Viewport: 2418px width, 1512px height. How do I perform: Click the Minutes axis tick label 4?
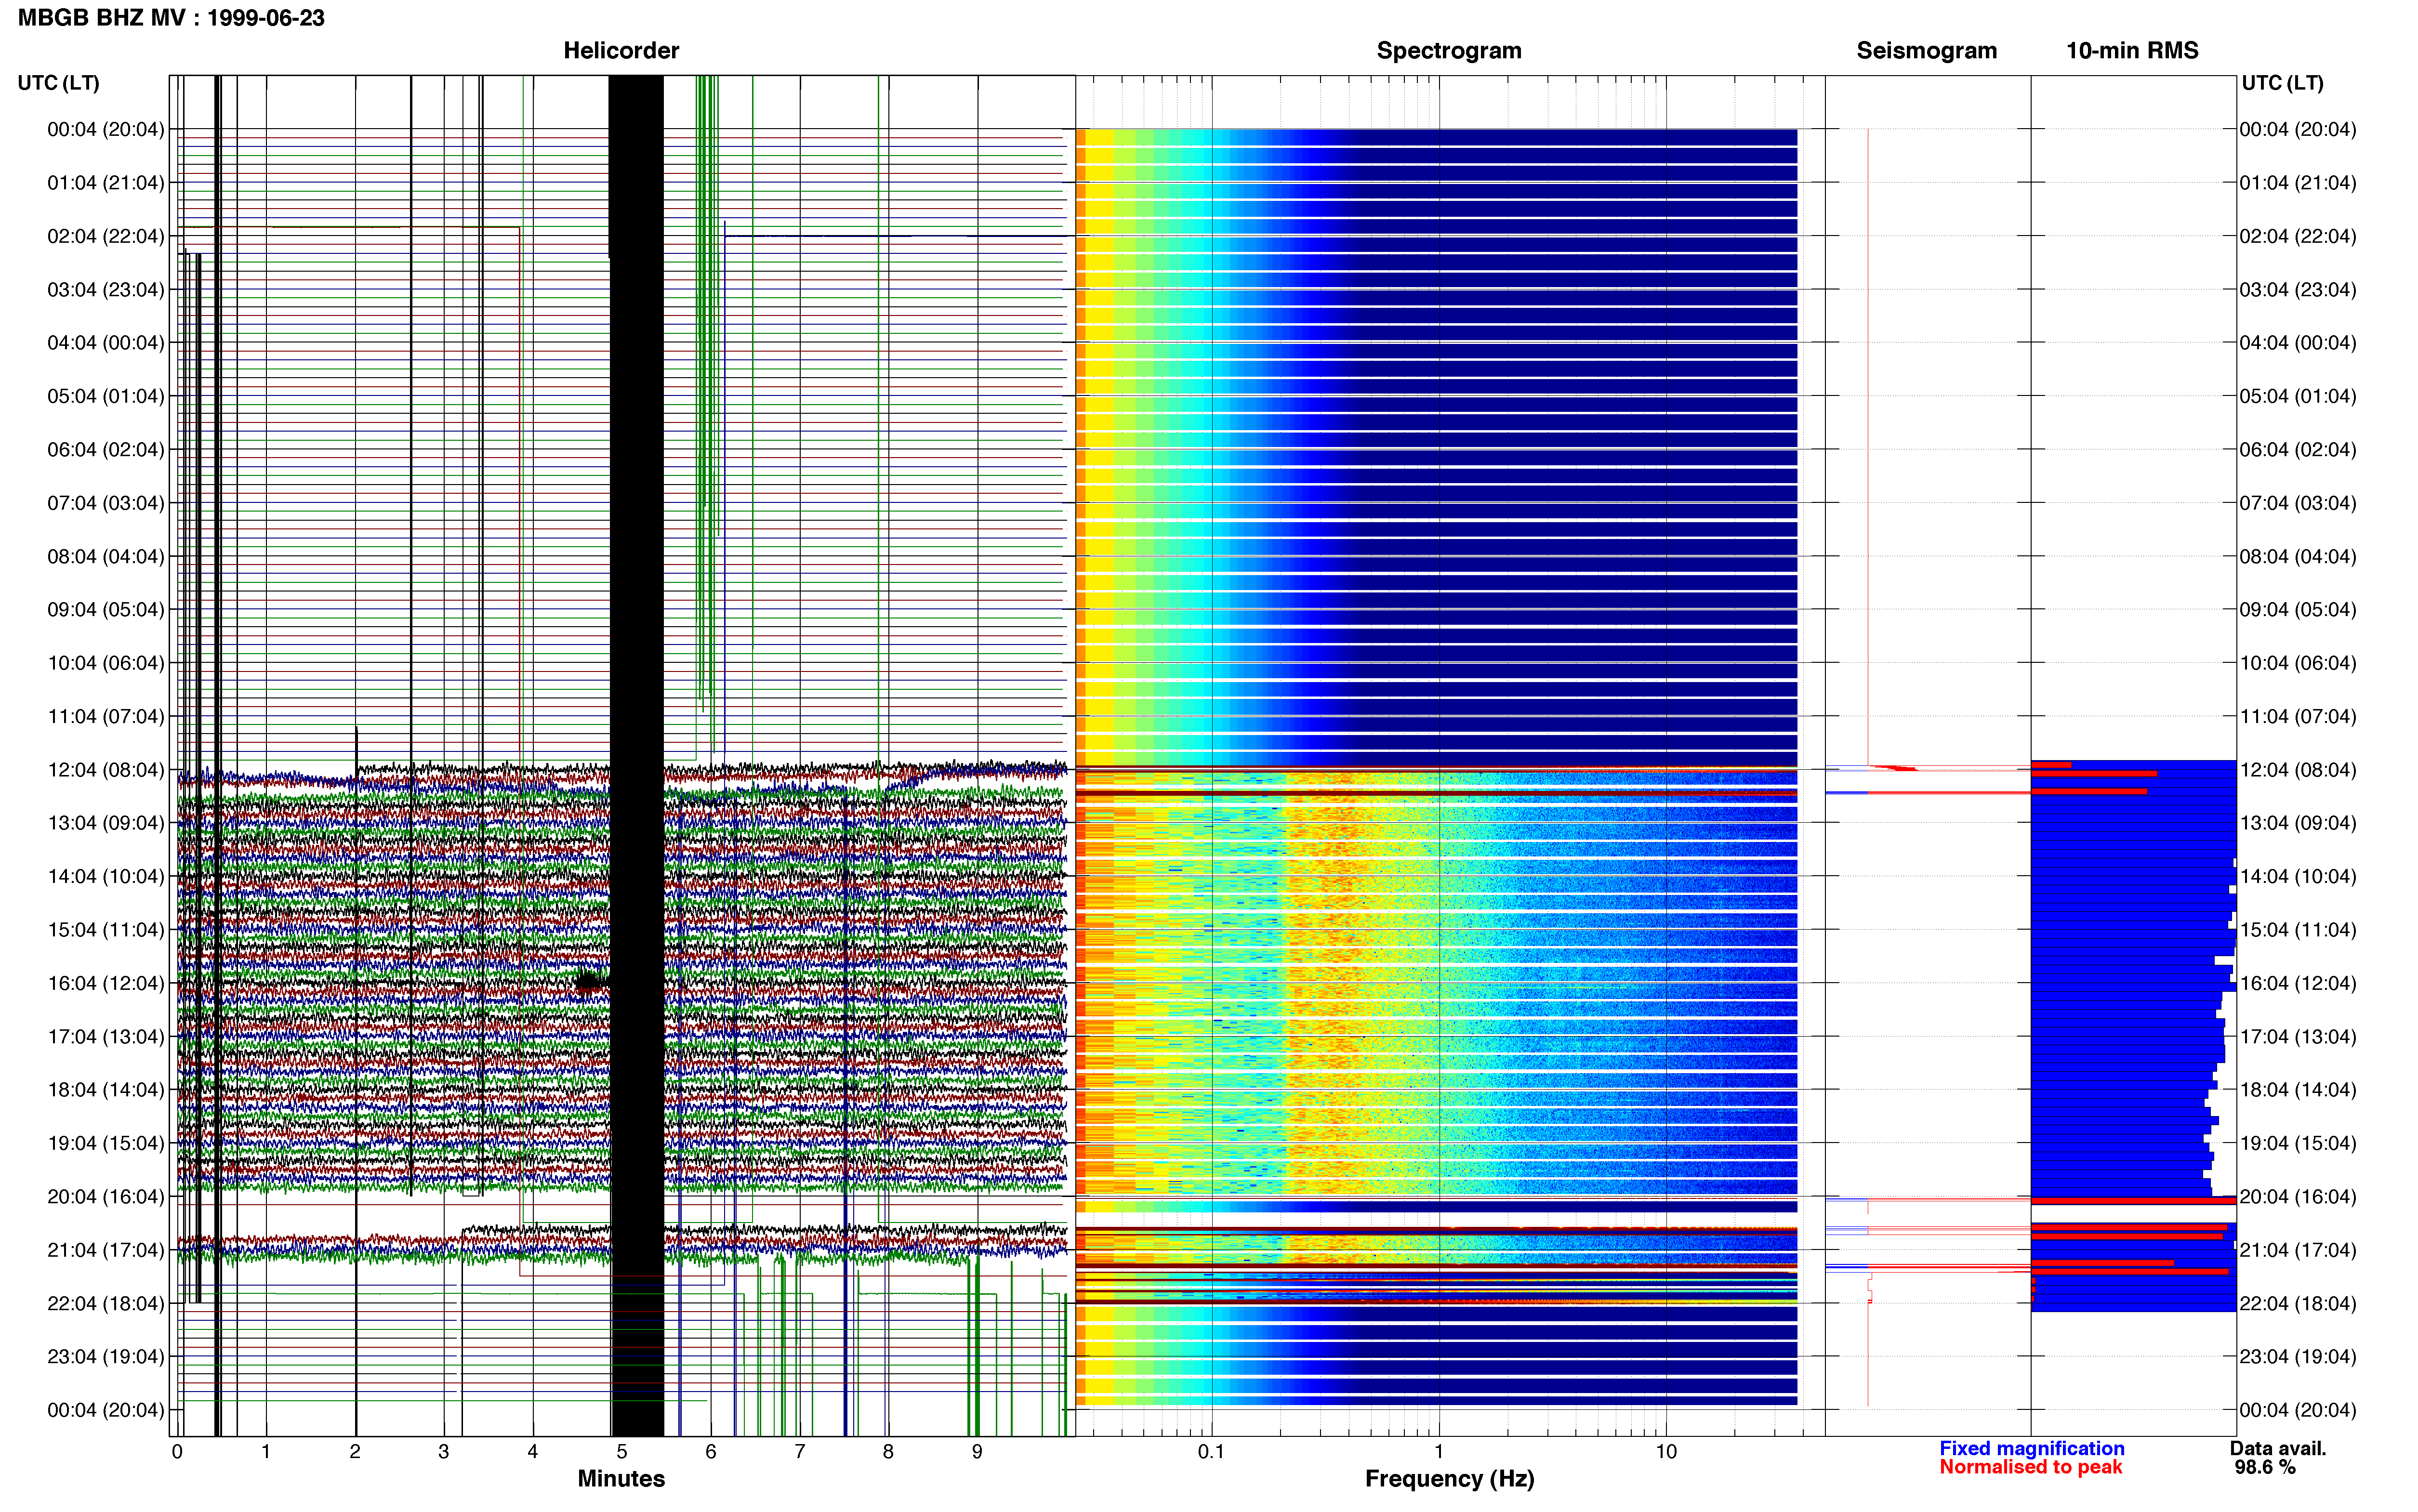pyautogui.click(x=532, y=1451)
